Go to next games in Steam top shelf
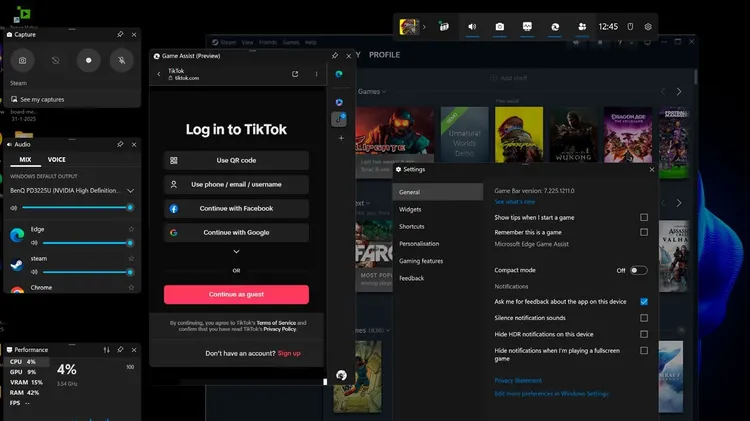Image resolution: width=750 pixels, height=421 pixels. pos(679,91)
